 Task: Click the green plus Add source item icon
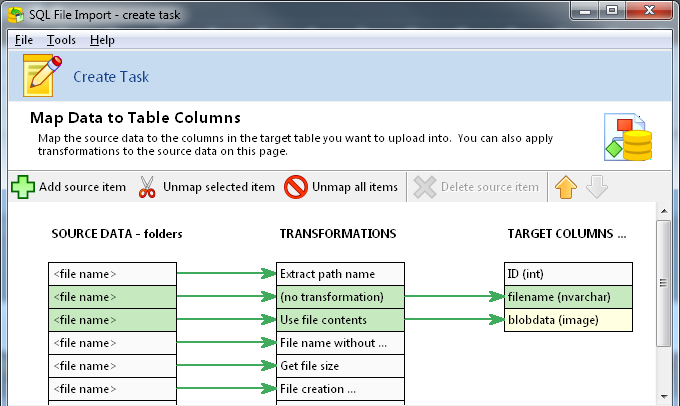pyautogui.click(x=23, y=187)
